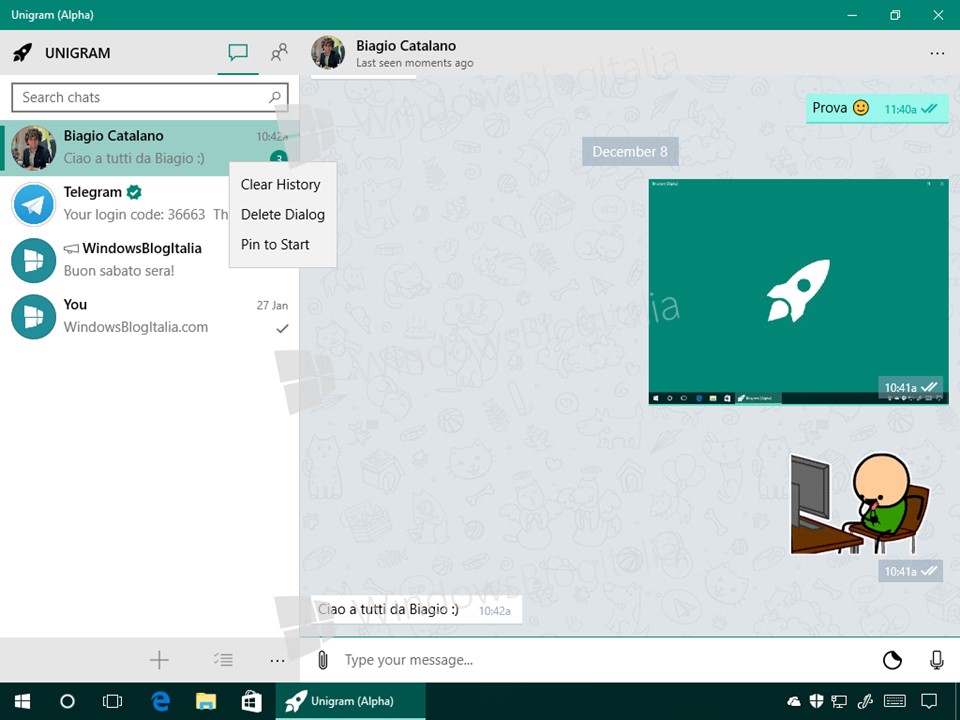Open the You saved messages chat
960x720 pixels.
pos(149,317)
